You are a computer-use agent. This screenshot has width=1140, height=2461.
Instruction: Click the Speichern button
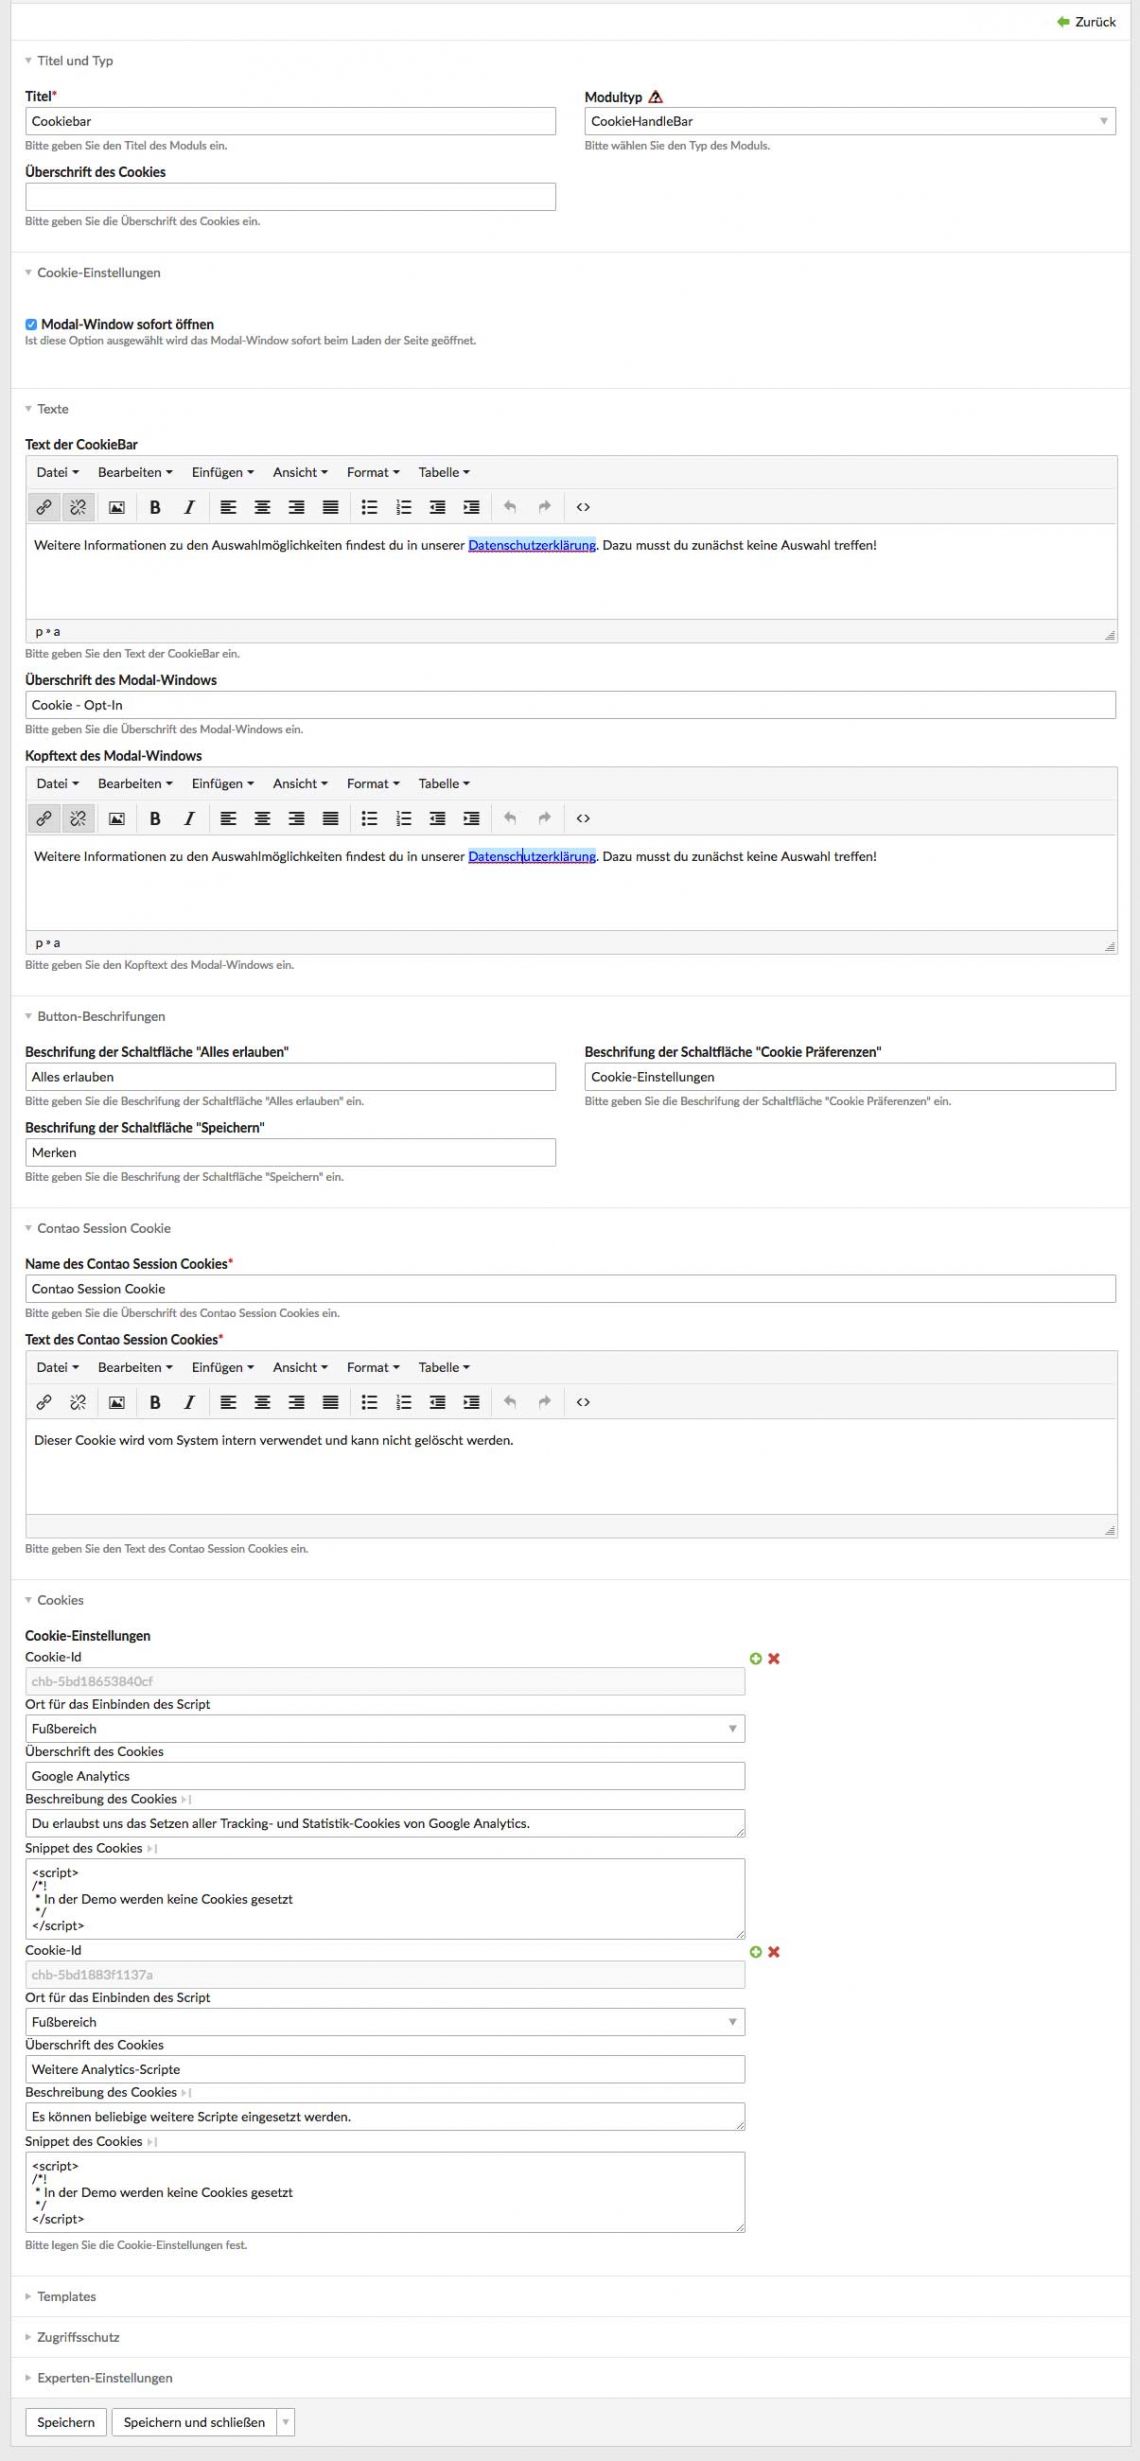[x=65, y=2422]
